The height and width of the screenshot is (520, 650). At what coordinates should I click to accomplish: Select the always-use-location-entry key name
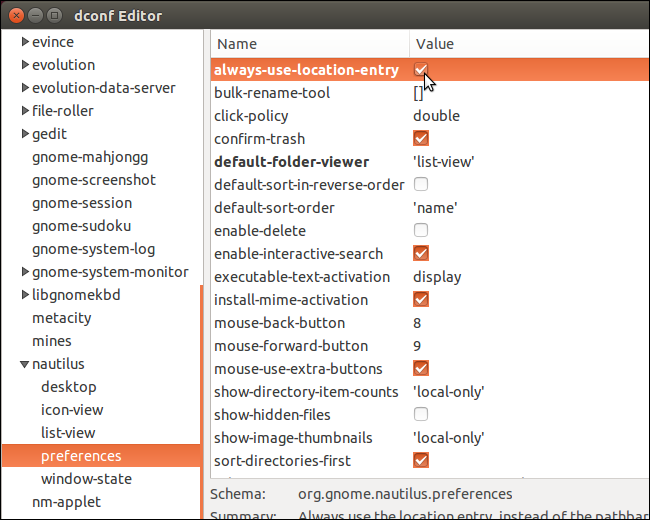pyautogui.click(x=306, y=70)
